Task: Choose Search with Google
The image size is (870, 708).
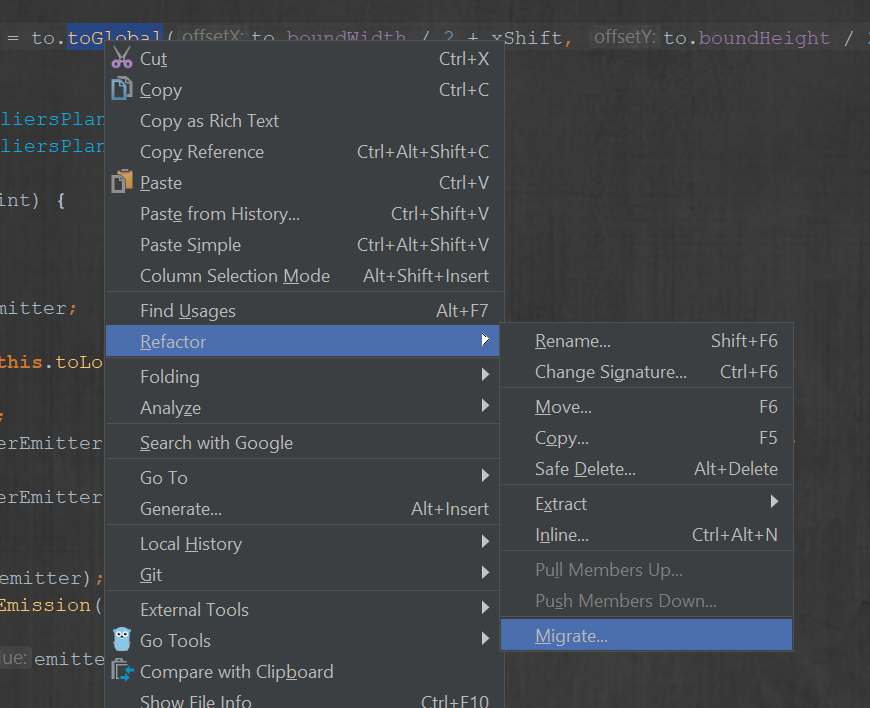Action: pyautogui.click(x=216, y=443)
